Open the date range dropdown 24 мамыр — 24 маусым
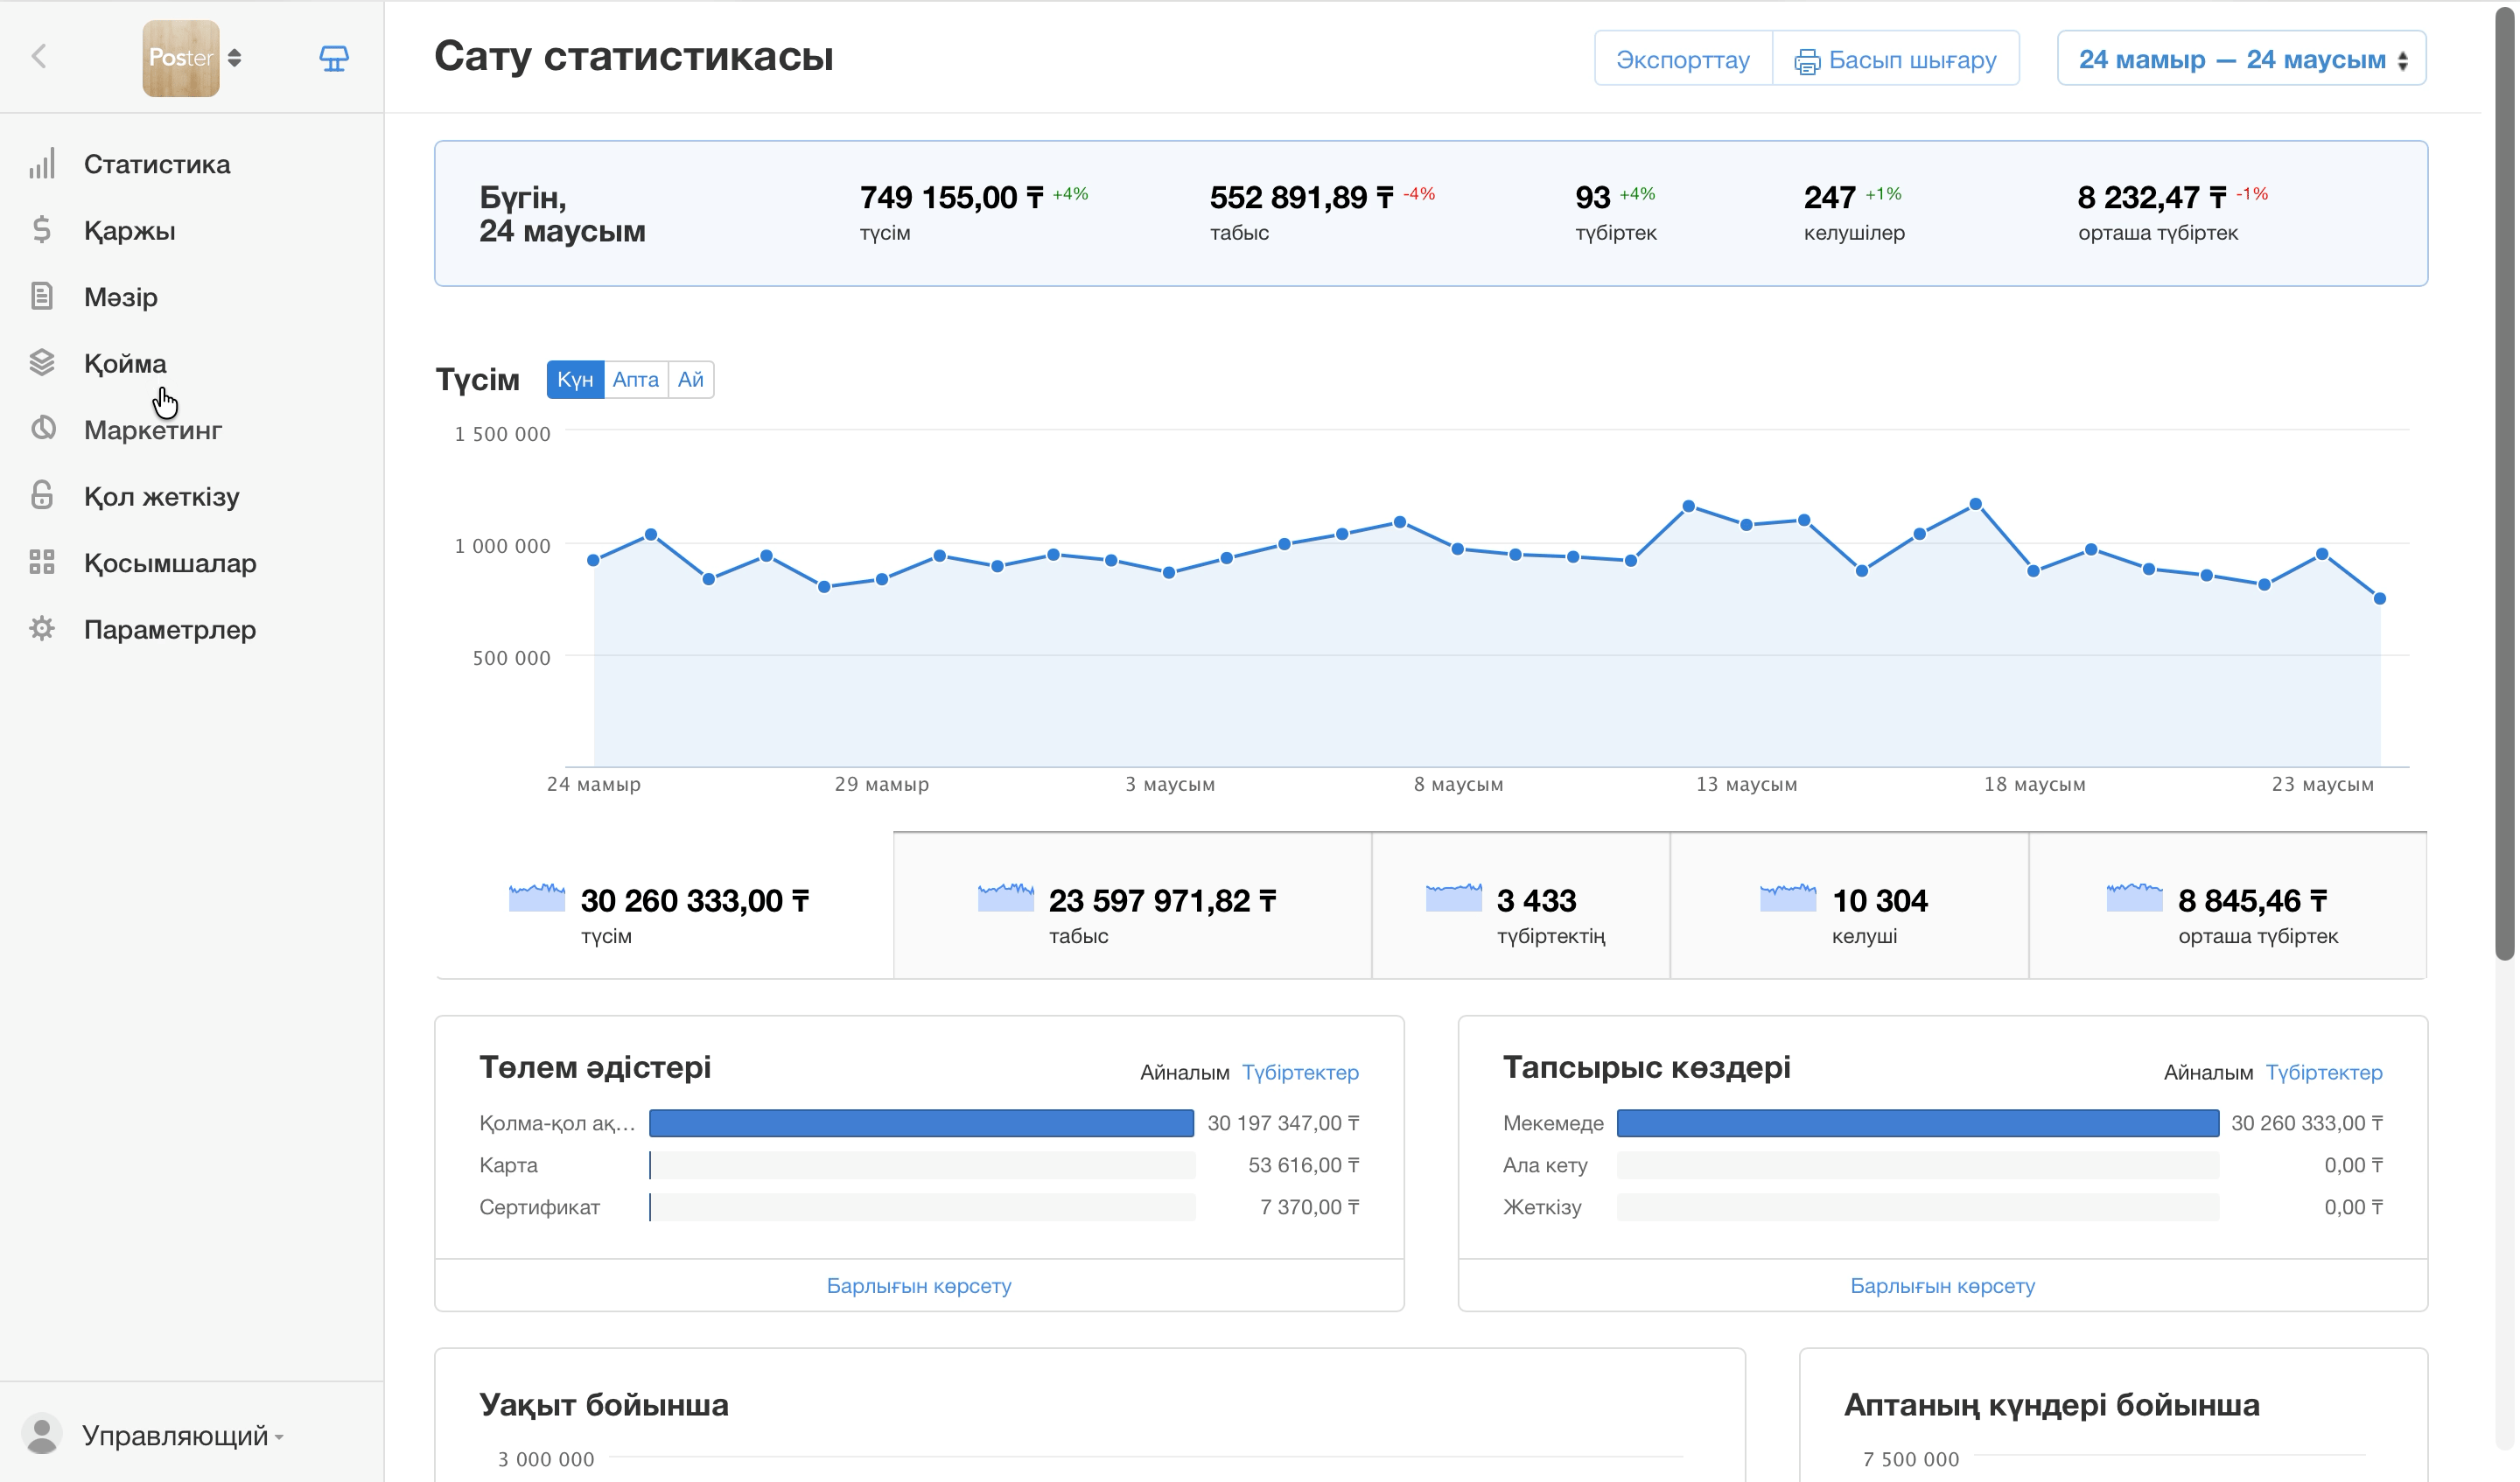2520x1482 pixels. (x=2242, y=59)
